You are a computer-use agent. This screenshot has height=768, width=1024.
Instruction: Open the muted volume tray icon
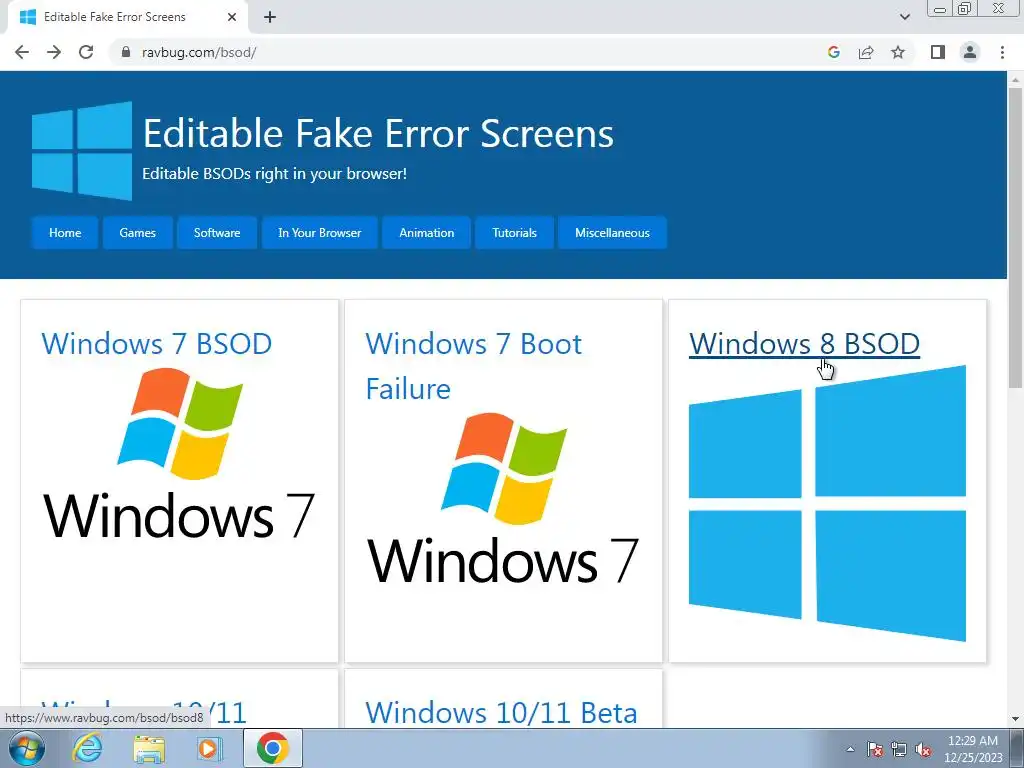(923, 749)
